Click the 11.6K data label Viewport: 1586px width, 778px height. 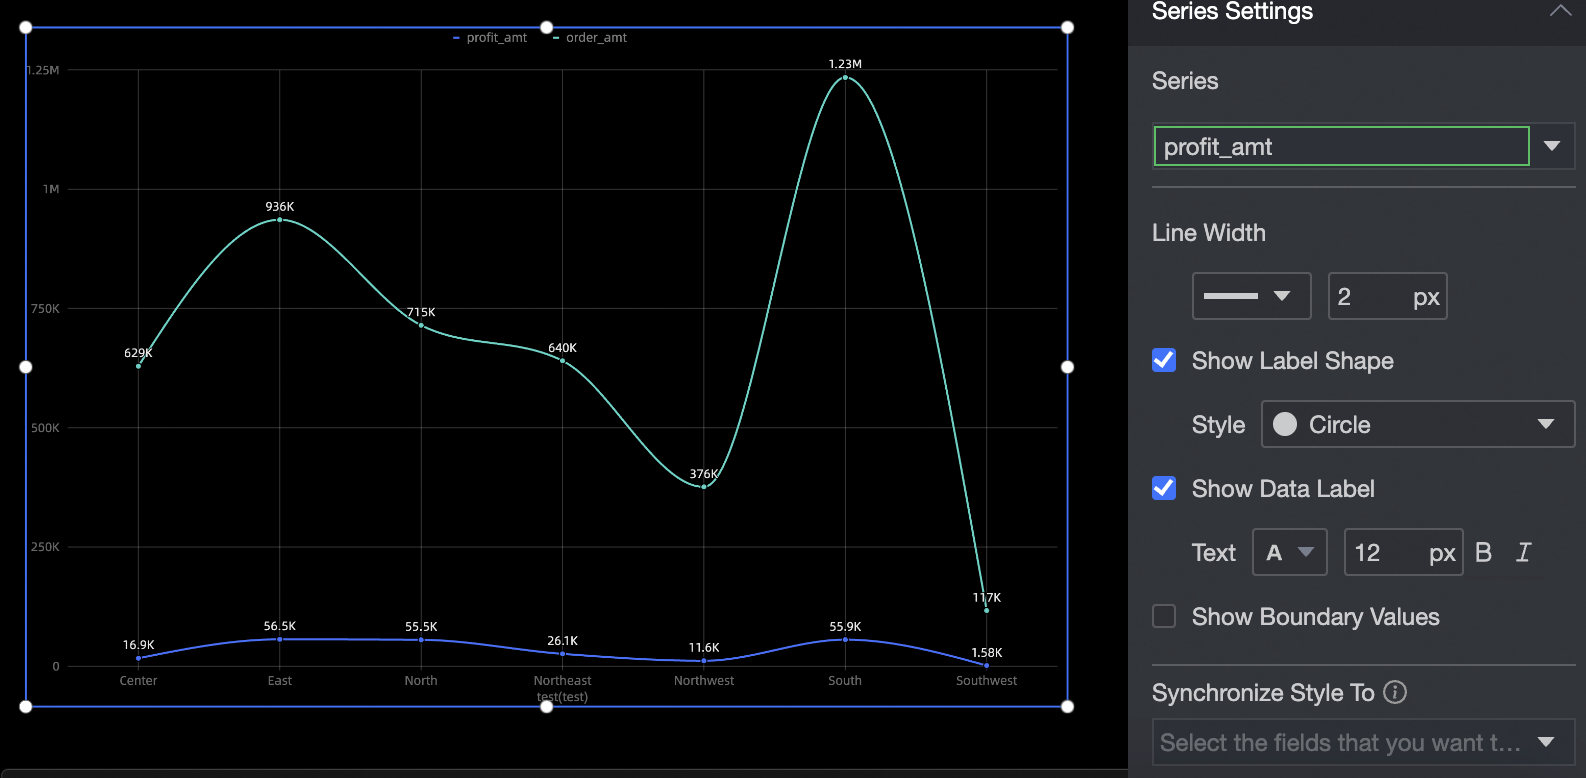[x=704, y=648]
